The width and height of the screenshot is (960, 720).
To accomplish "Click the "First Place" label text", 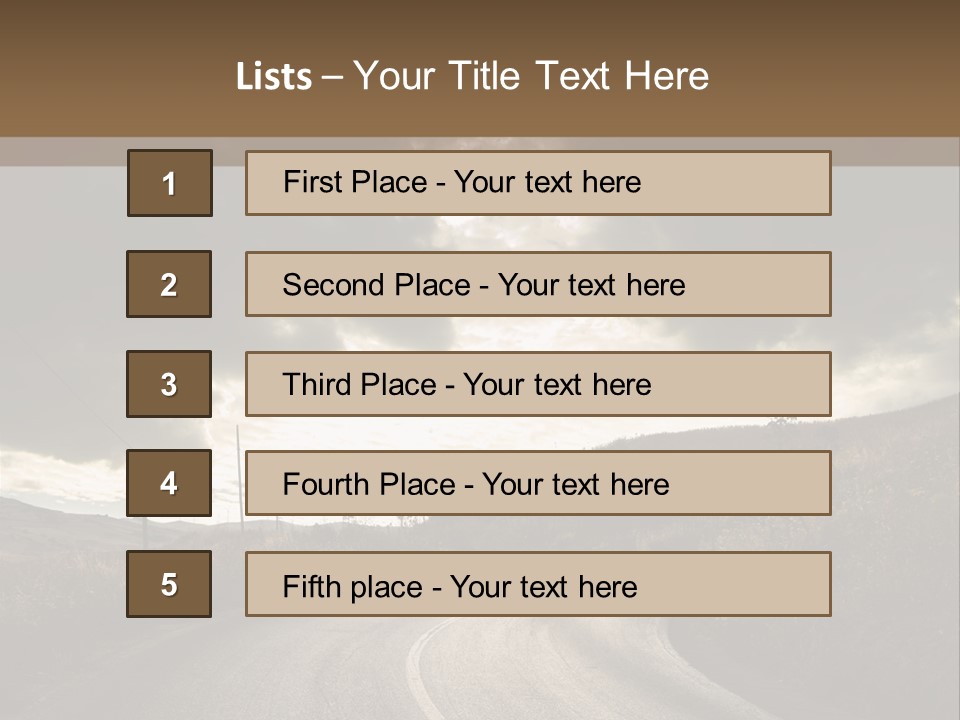I will 354,182.
